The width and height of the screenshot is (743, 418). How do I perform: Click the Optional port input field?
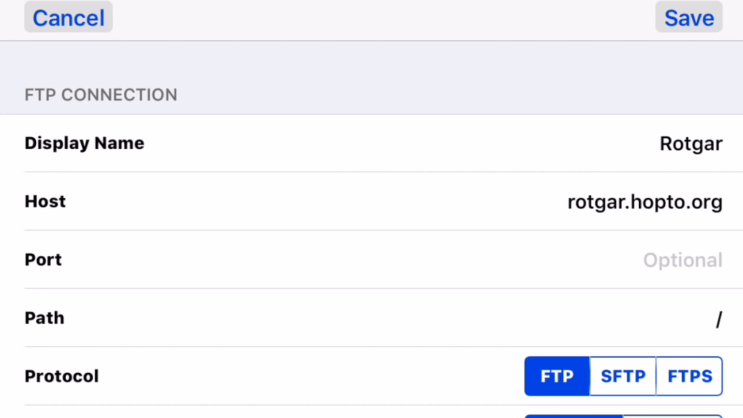682,260
